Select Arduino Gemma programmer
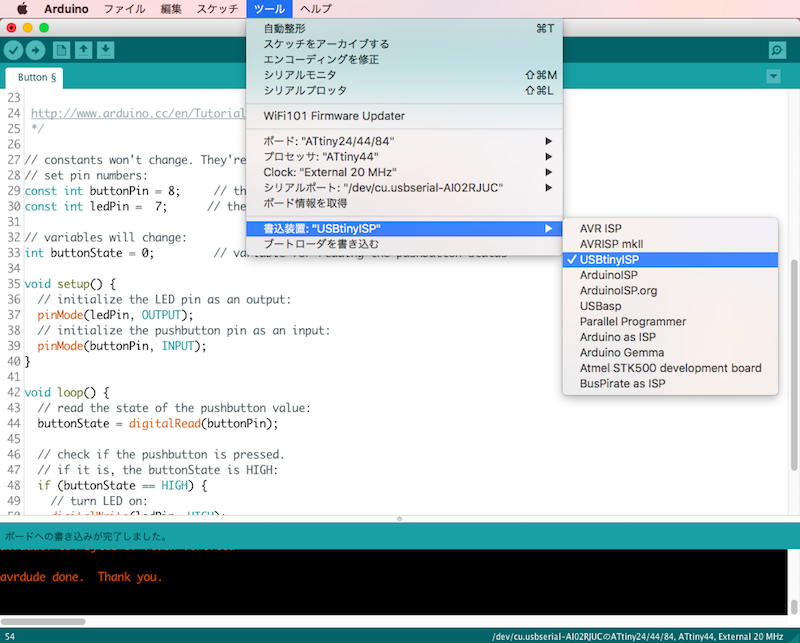 click(670, 353)
